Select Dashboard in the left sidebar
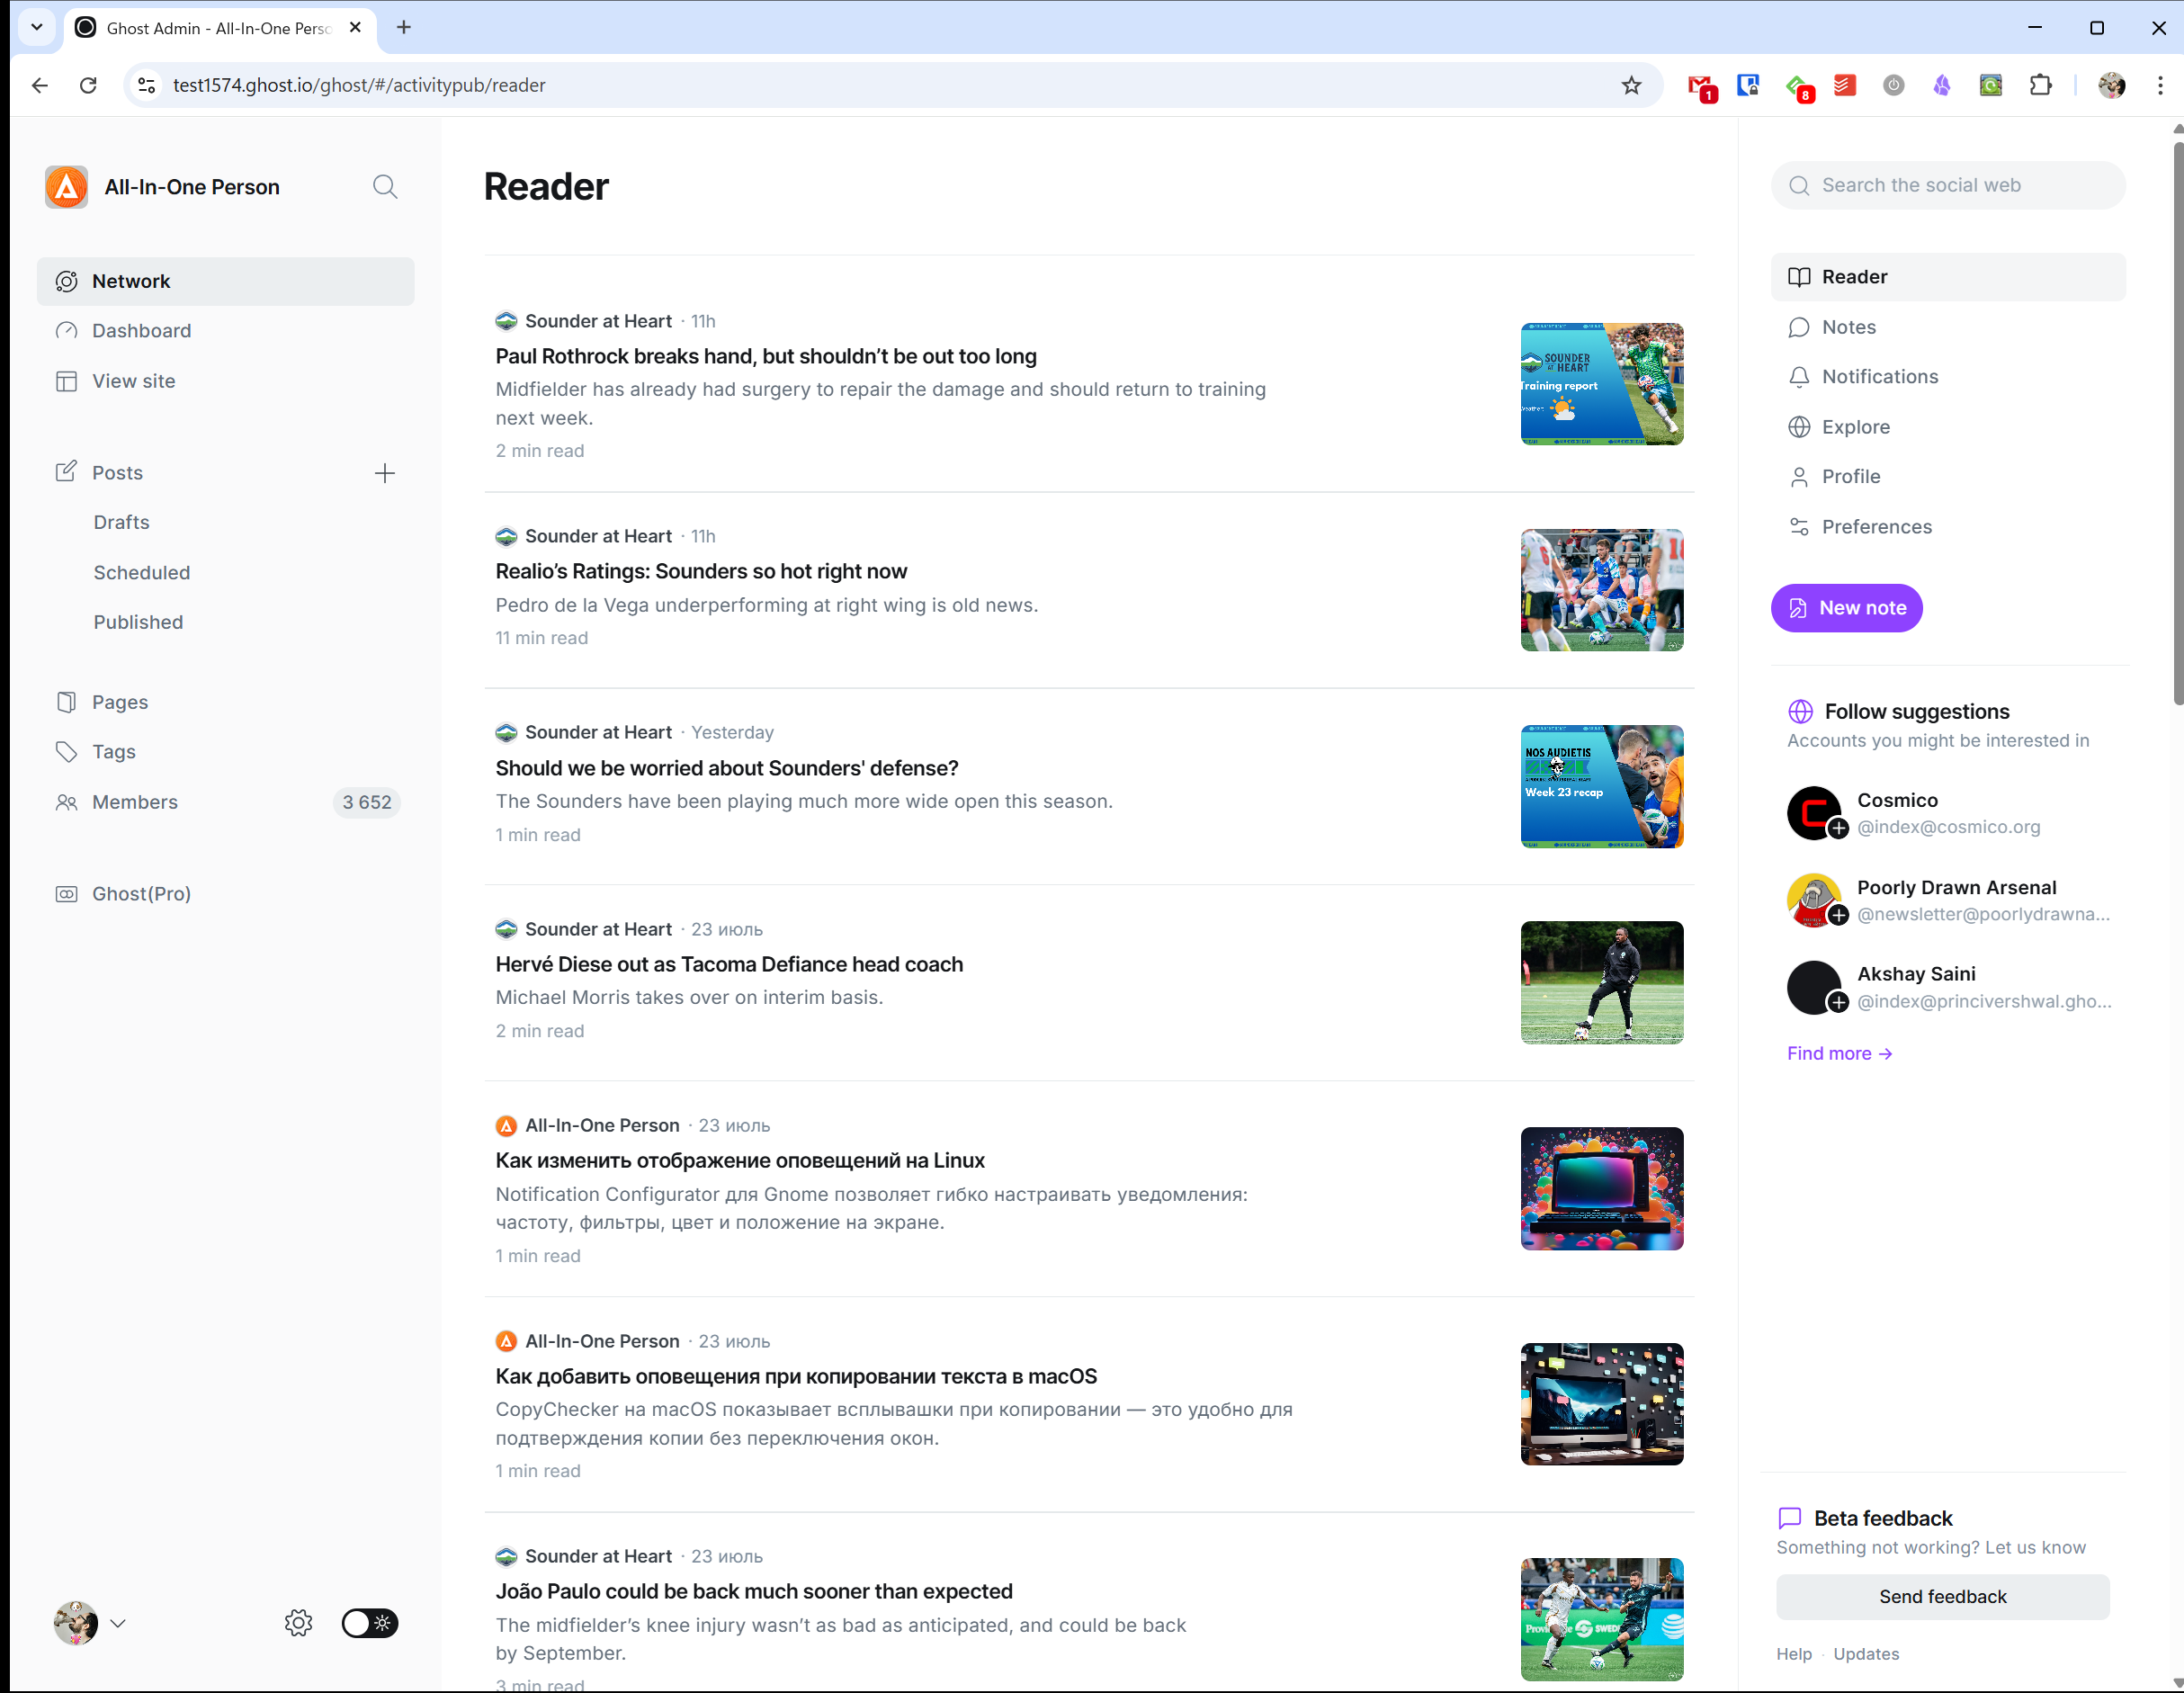 click(x=141, y=331)
